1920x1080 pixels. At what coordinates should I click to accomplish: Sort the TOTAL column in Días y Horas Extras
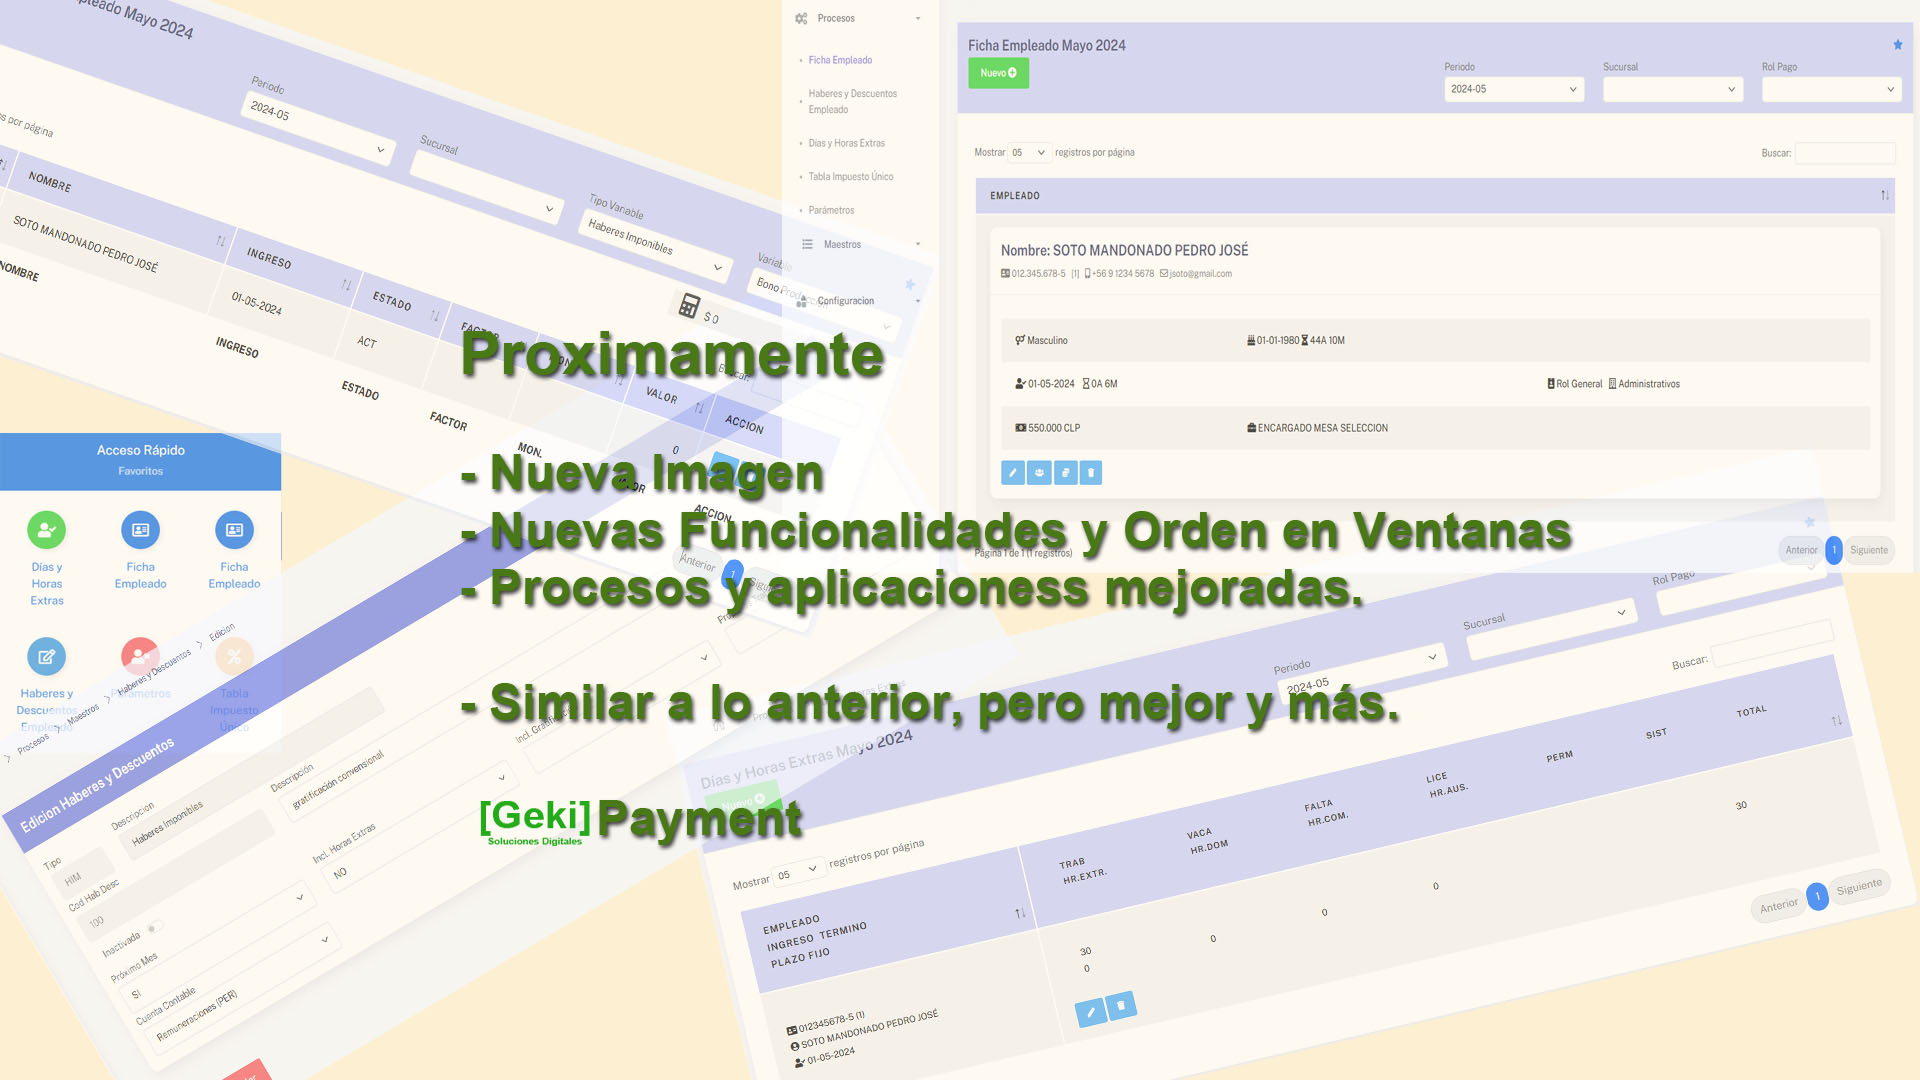tap(1836, 721)
